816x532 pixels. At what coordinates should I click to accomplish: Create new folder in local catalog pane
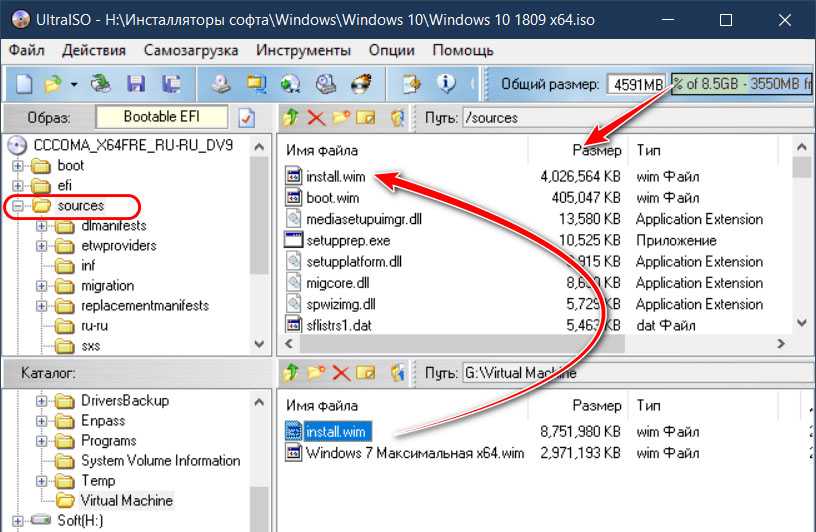(316, 373)
